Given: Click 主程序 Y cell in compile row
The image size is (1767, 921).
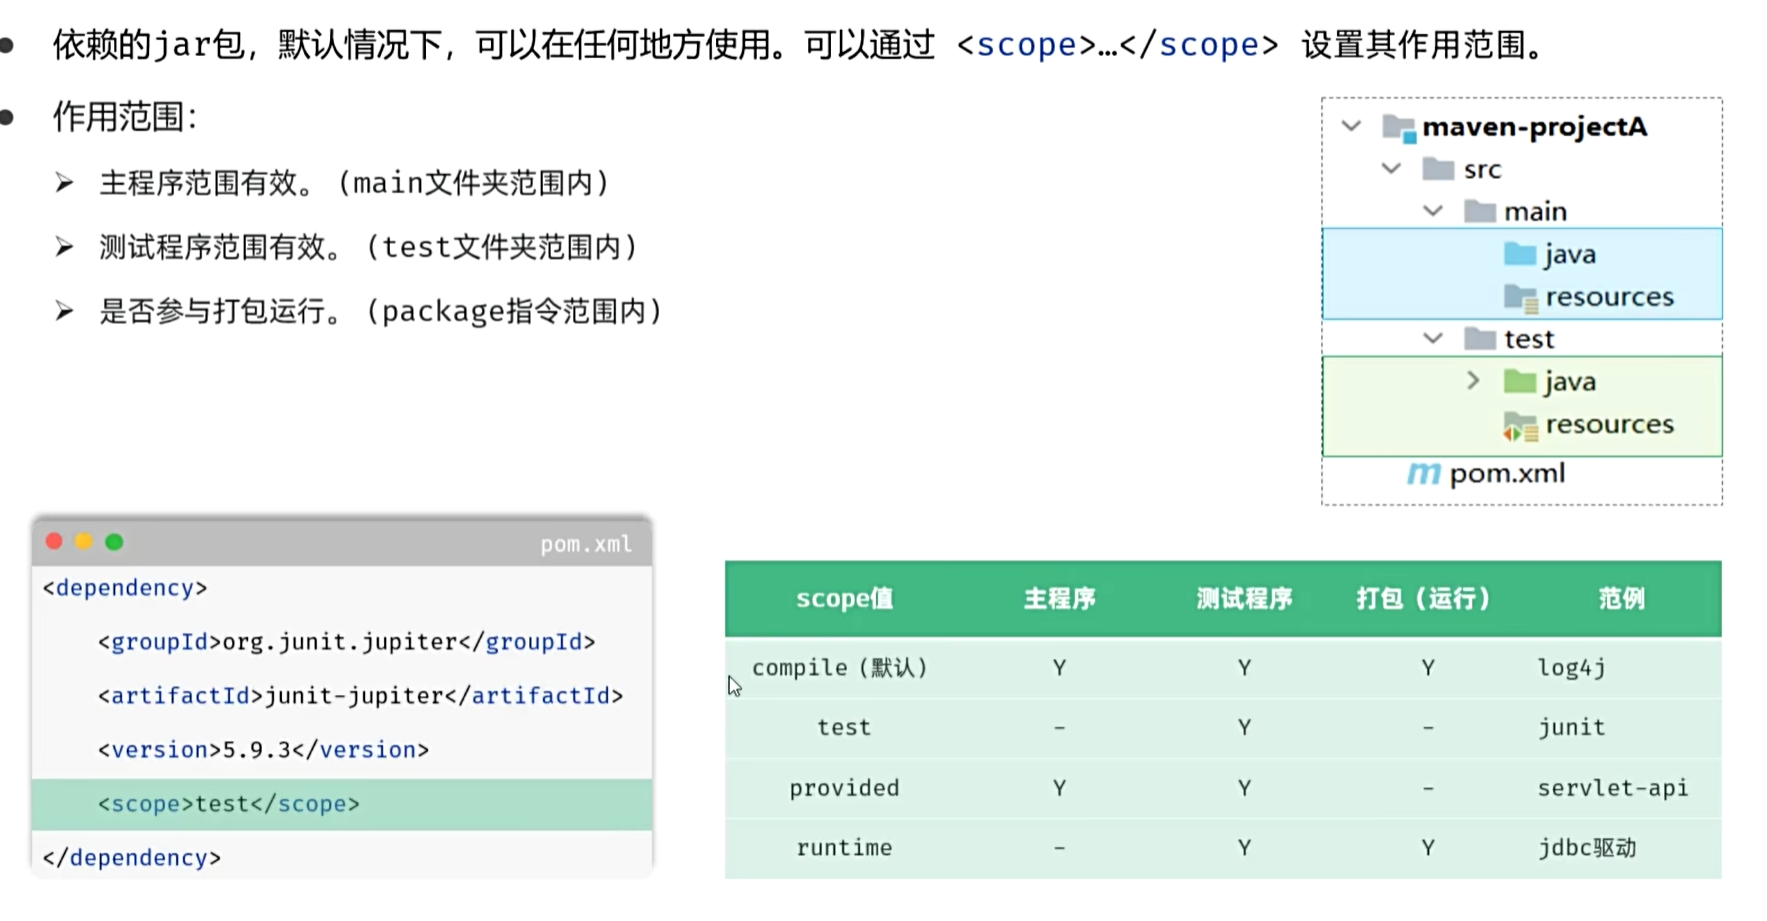Looking at the screenshot, I should click(1059, 668).
